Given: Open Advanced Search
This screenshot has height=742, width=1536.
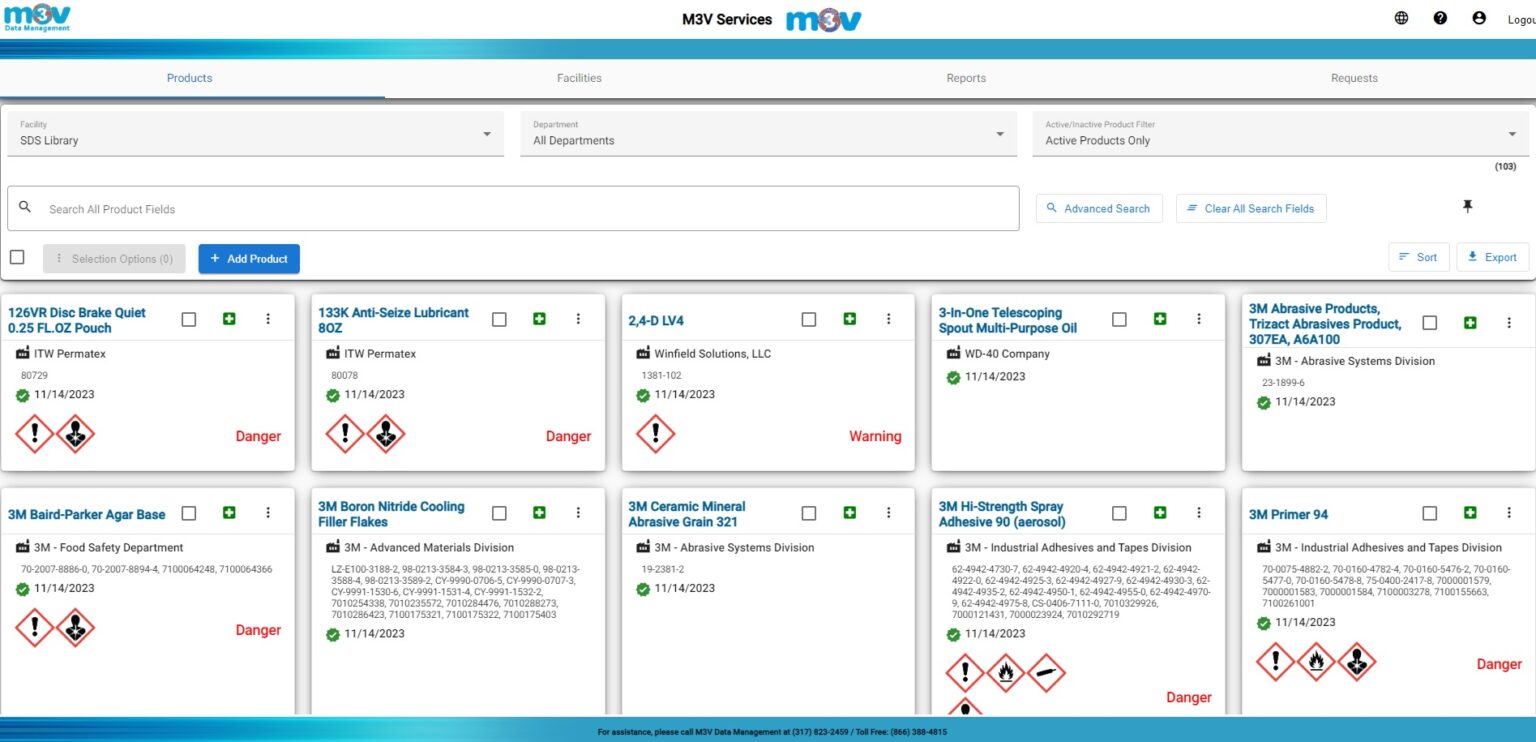Looking at the screenshot, I should point(1099,208).
